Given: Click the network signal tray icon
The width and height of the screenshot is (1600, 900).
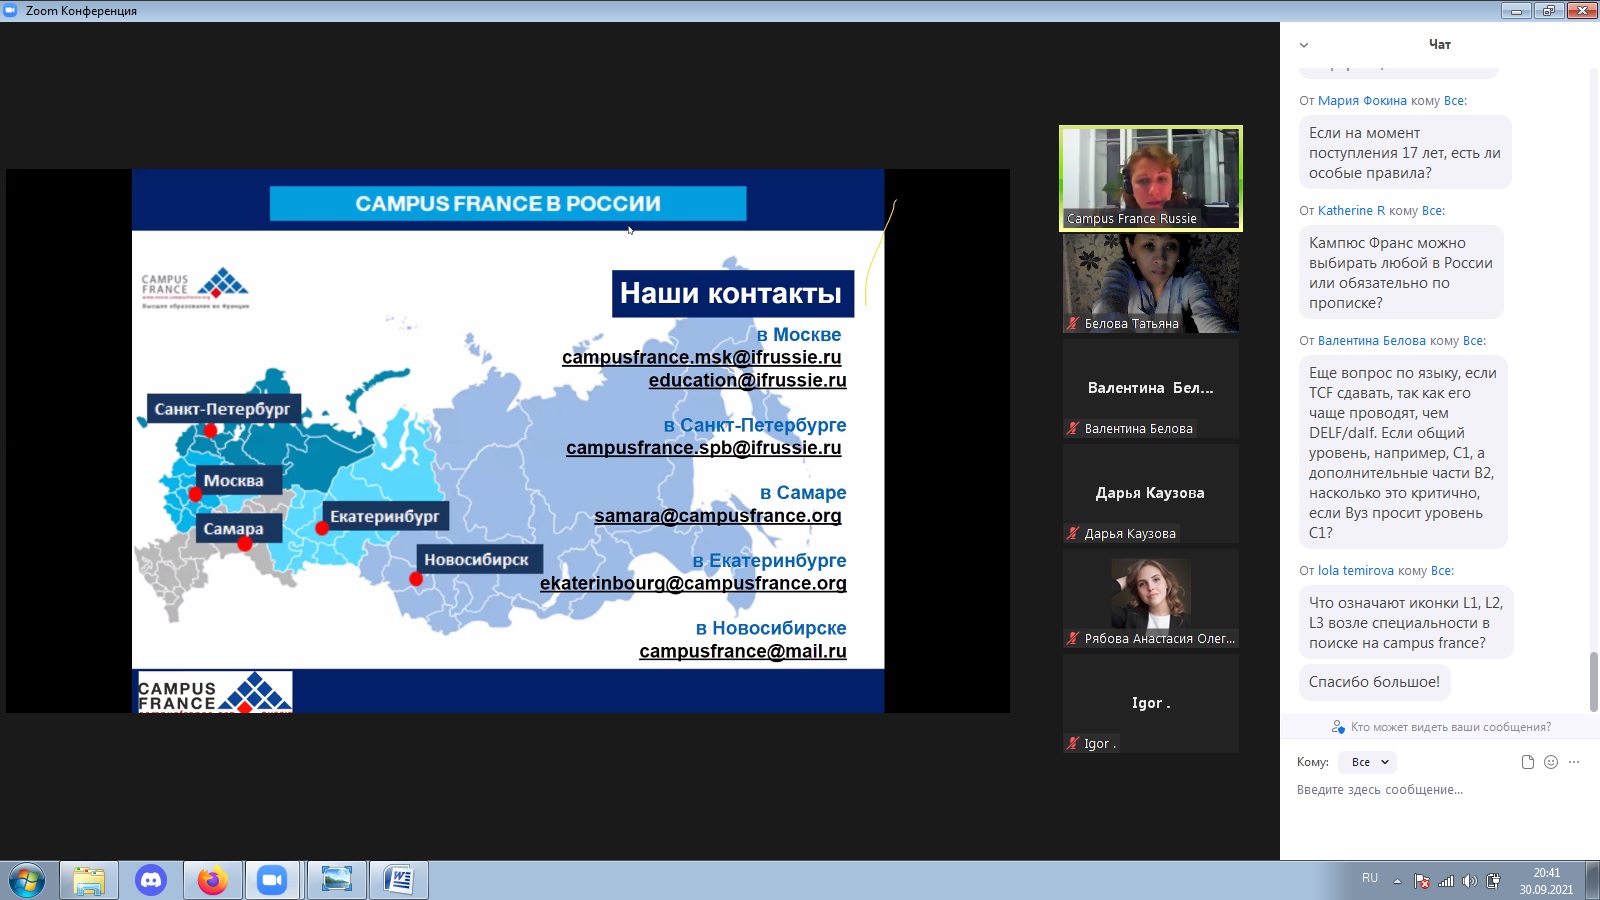Looking at the screenshot, I should (1446, 881).
